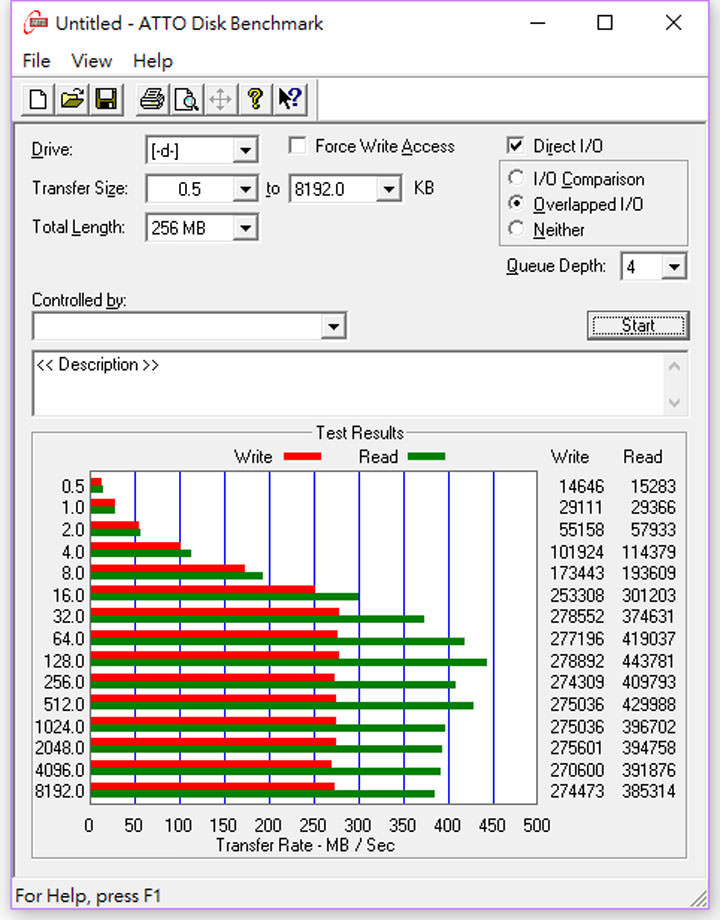Click the yellow question mark About icon
The width and height of the screenshot is (720, 920).
pyautogui.click(x=255, y=99)
